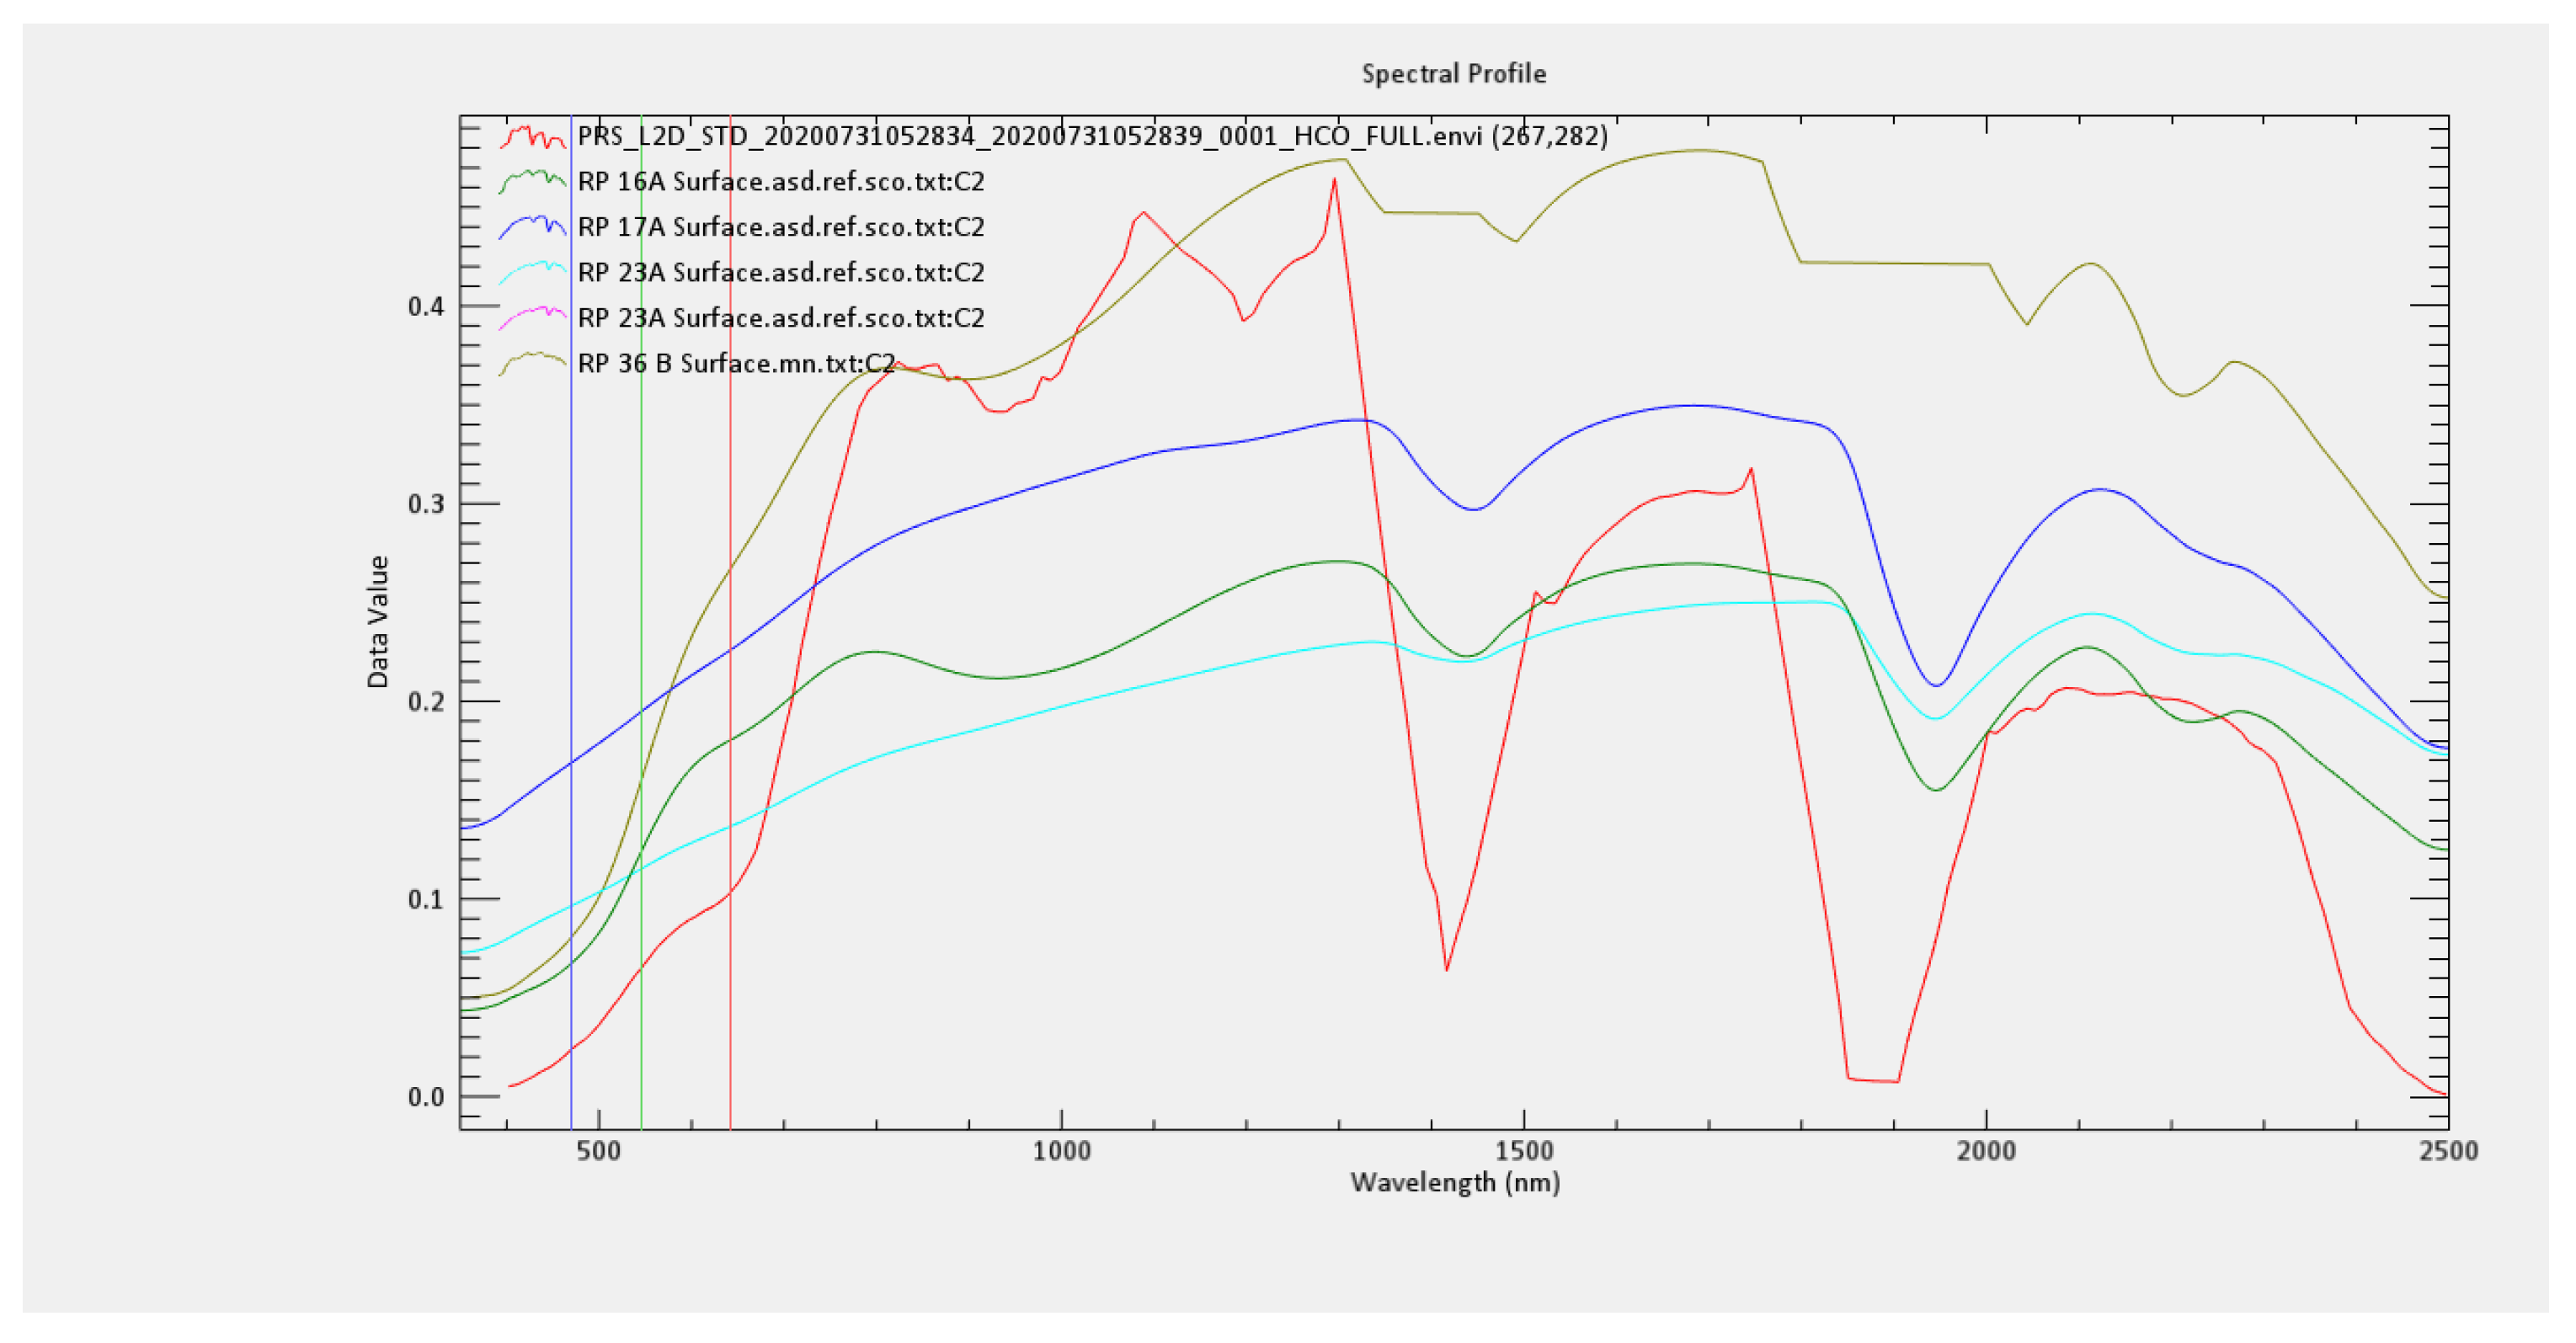Click the magenta RP 23A legend spectrum icon
The width and height of the screenshot is (2576, 1343).
[533, 318]
